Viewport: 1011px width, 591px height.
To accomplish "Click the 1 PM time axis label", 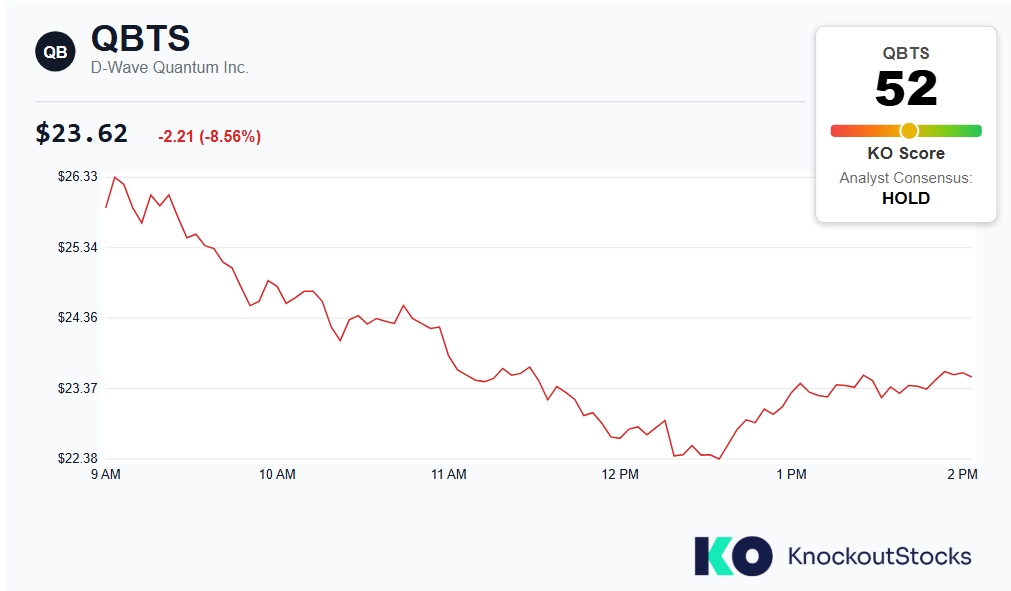I will coord(791,474).
